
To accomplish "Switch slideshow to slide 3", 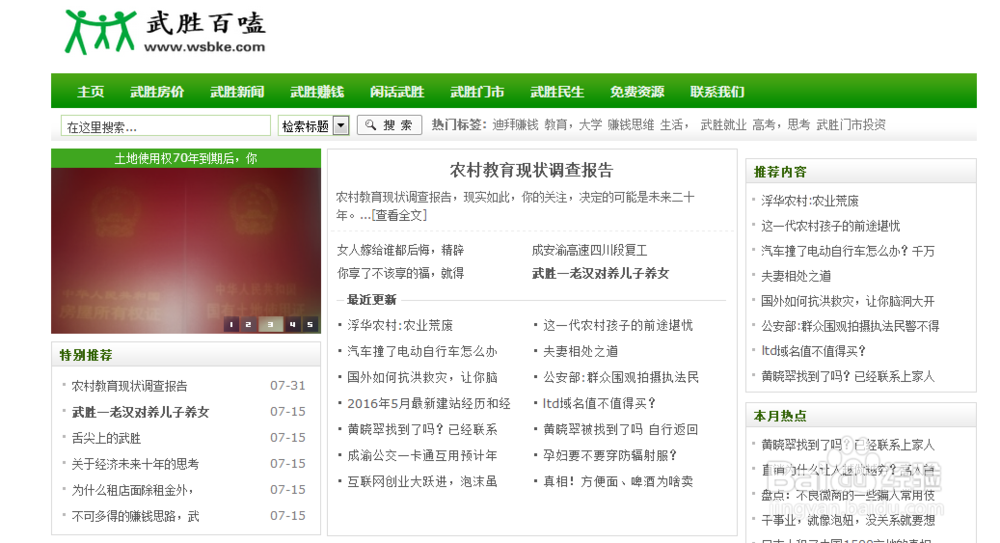I will coord(270,324).
